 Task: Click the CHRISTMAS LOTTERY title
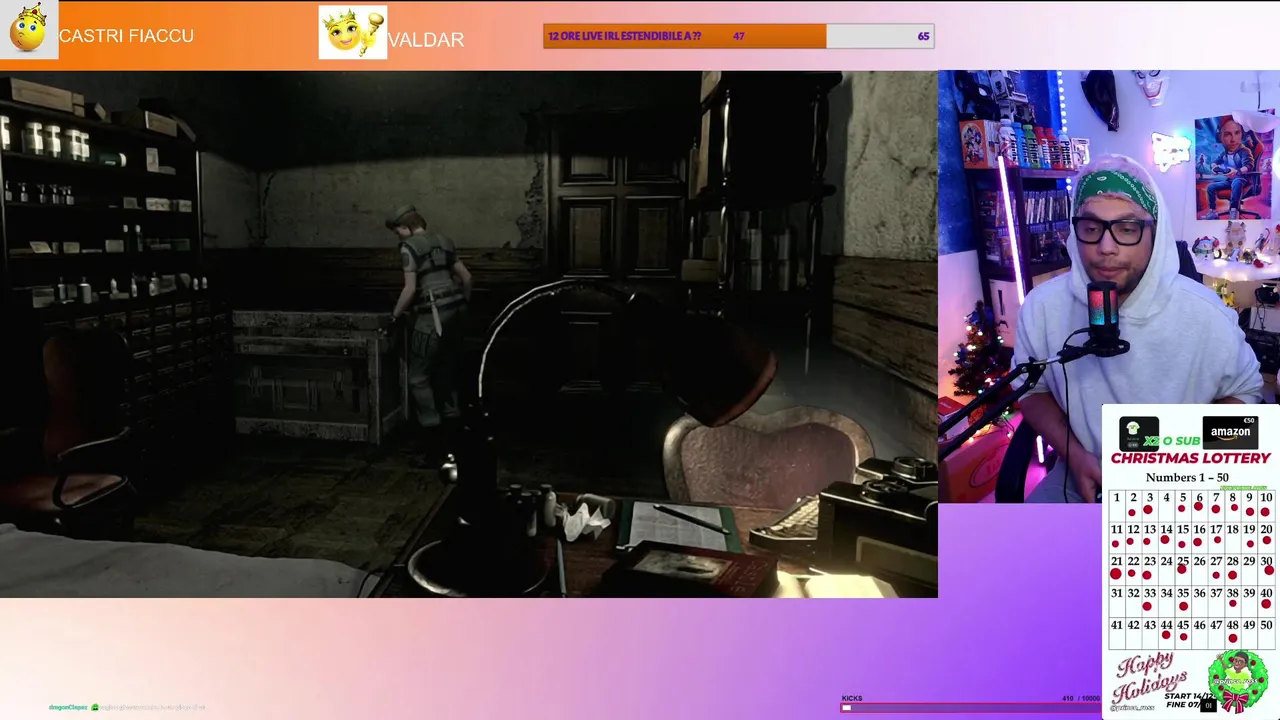[1190, 458]
